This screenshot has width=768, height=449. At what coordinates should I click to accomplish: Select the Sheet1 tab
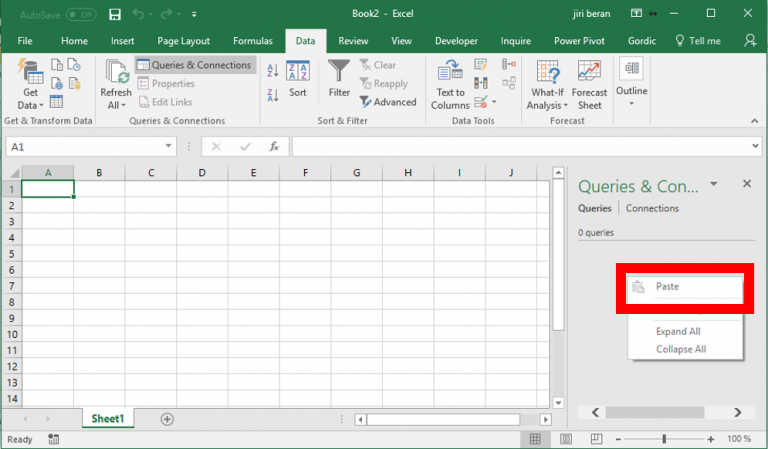click(x=108, y=419)
